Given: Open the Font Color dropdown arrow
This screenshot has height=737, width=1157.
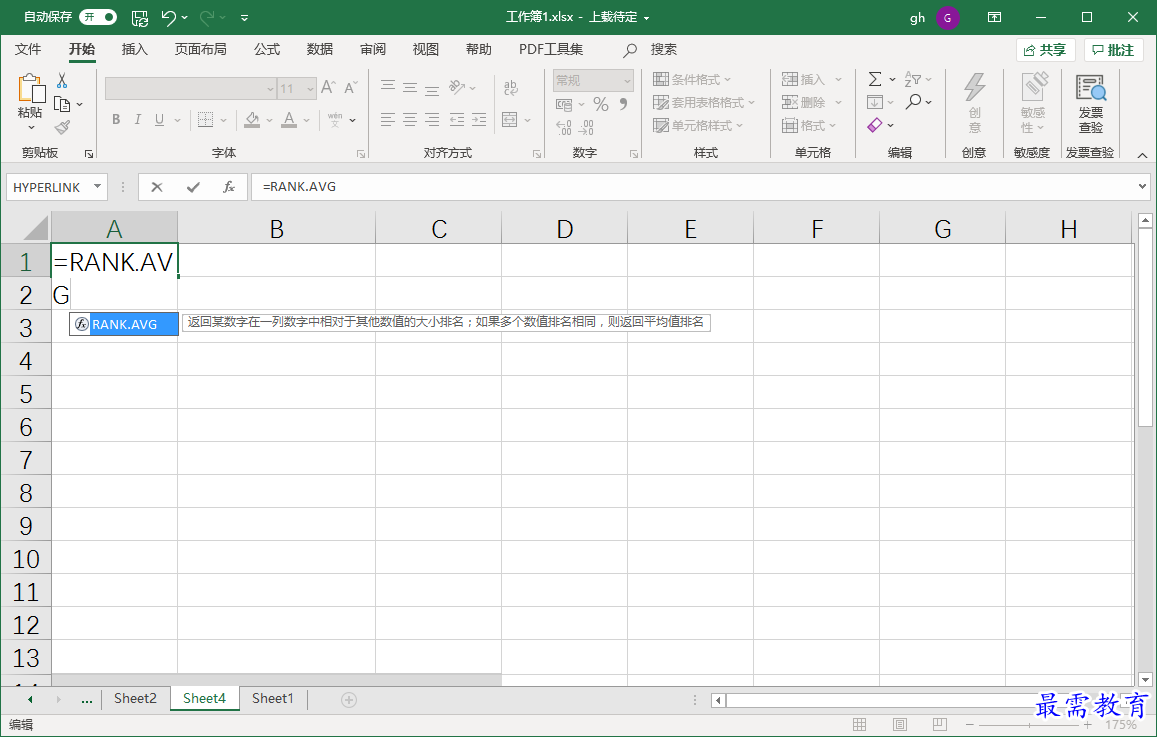Looking at the screenshot, I should 305,120.
